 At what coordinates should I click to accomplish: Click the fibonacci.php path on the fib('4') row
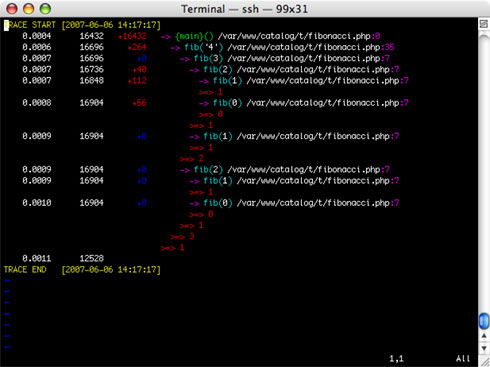pos(304,47)
